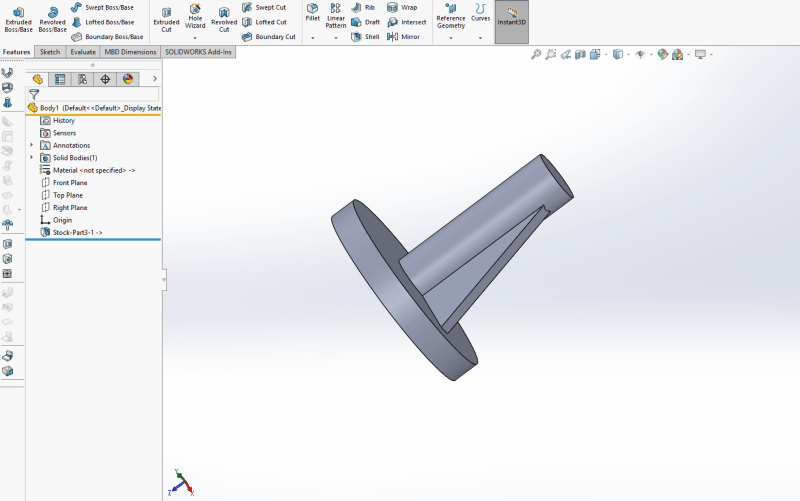Click the Extruded Boss/Base tool

(18, 20)
